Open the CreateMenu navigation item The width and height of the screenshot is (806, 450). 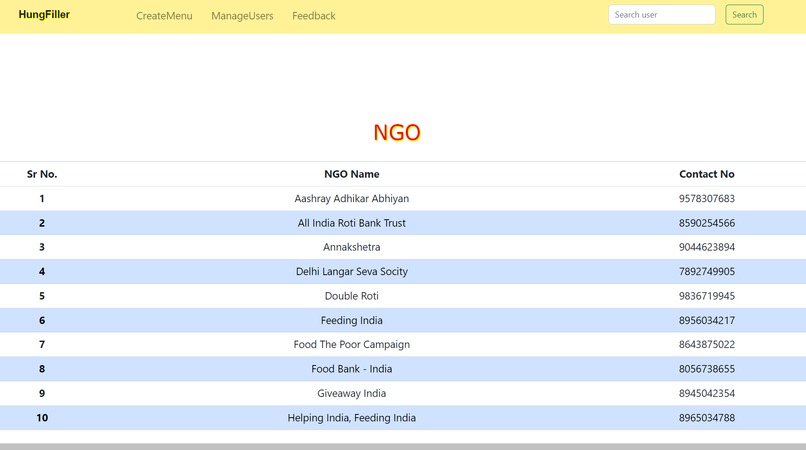pos(164,16)
